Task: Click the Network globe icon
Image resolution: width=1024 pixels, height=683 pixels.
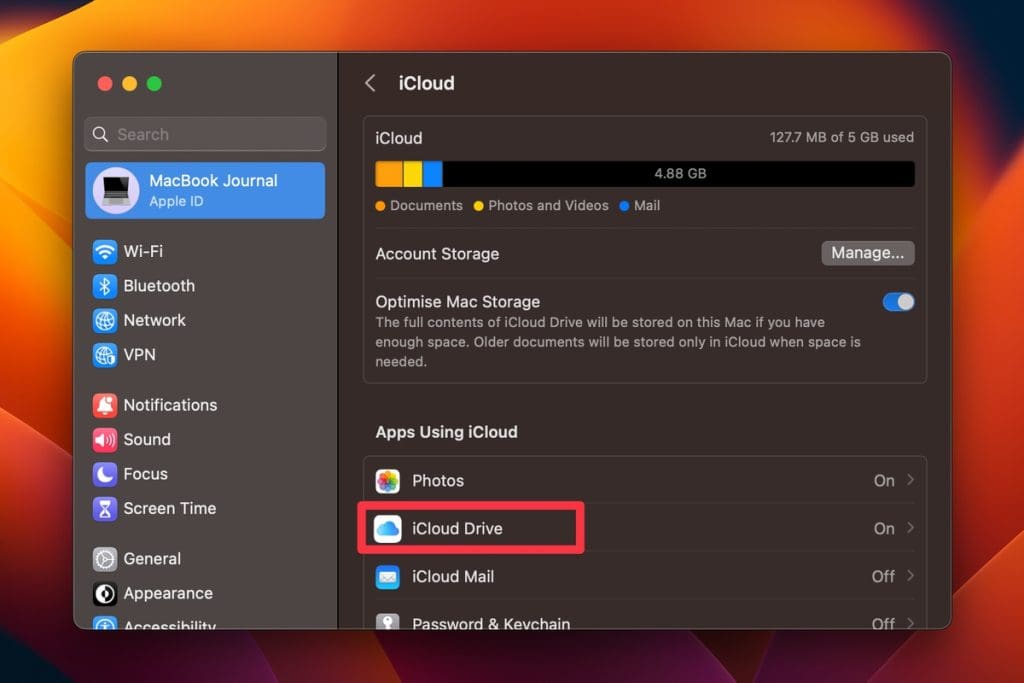Action: [104, 321]
